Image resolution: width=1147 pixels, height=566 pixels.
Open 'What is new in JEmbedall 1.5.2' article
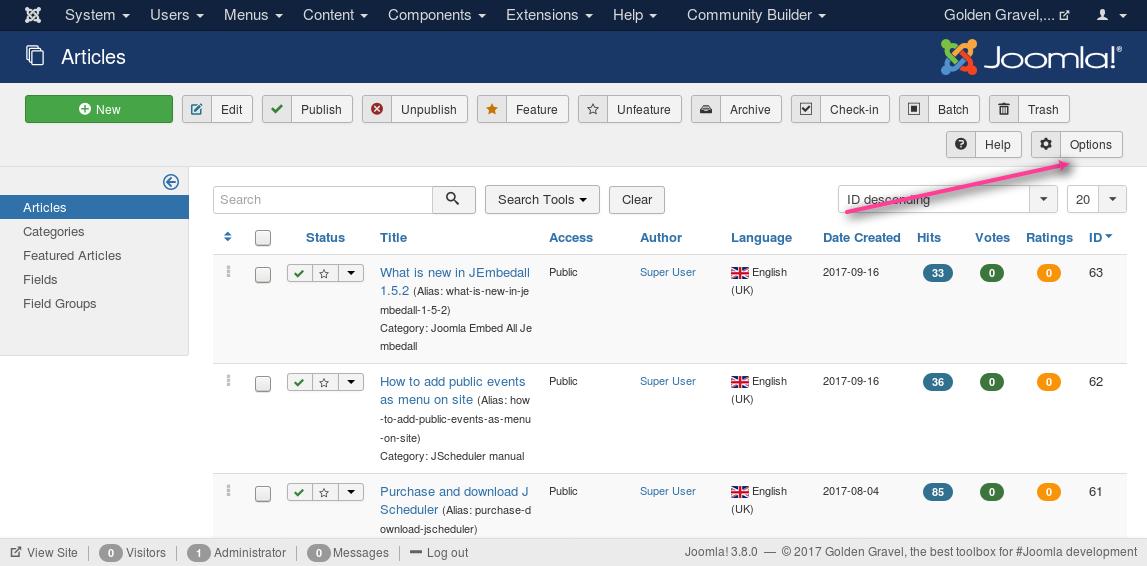click(454, 281)
